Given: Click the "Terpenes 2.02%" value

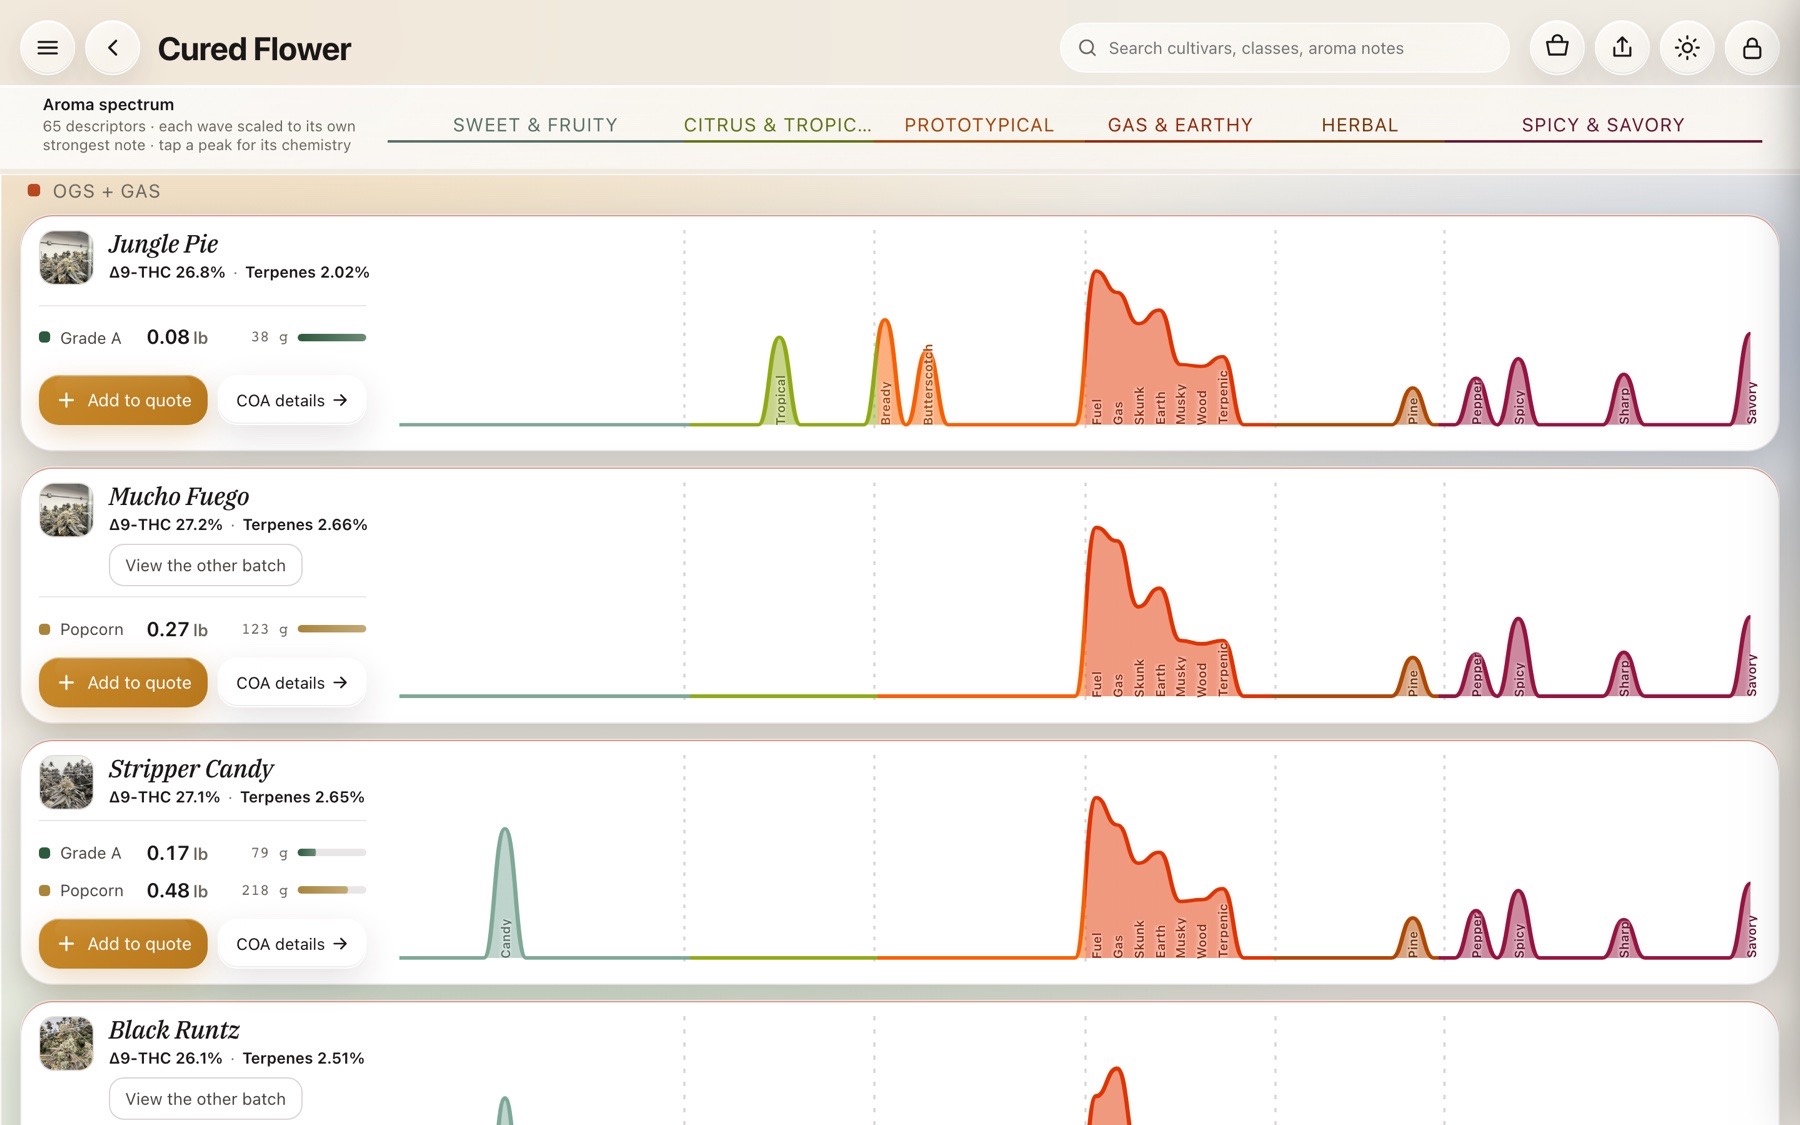Looking at the screenshot, I should point(307,272).
